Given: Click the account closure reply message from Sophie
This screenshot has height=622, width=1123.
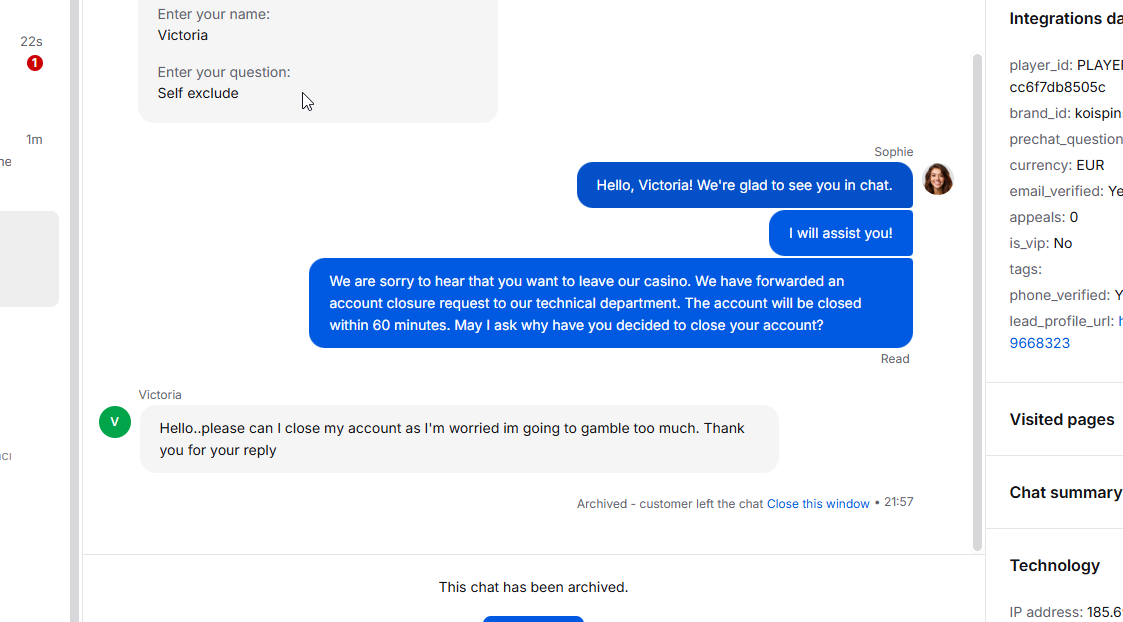Looking at the screenshot, I should (610, 303).
